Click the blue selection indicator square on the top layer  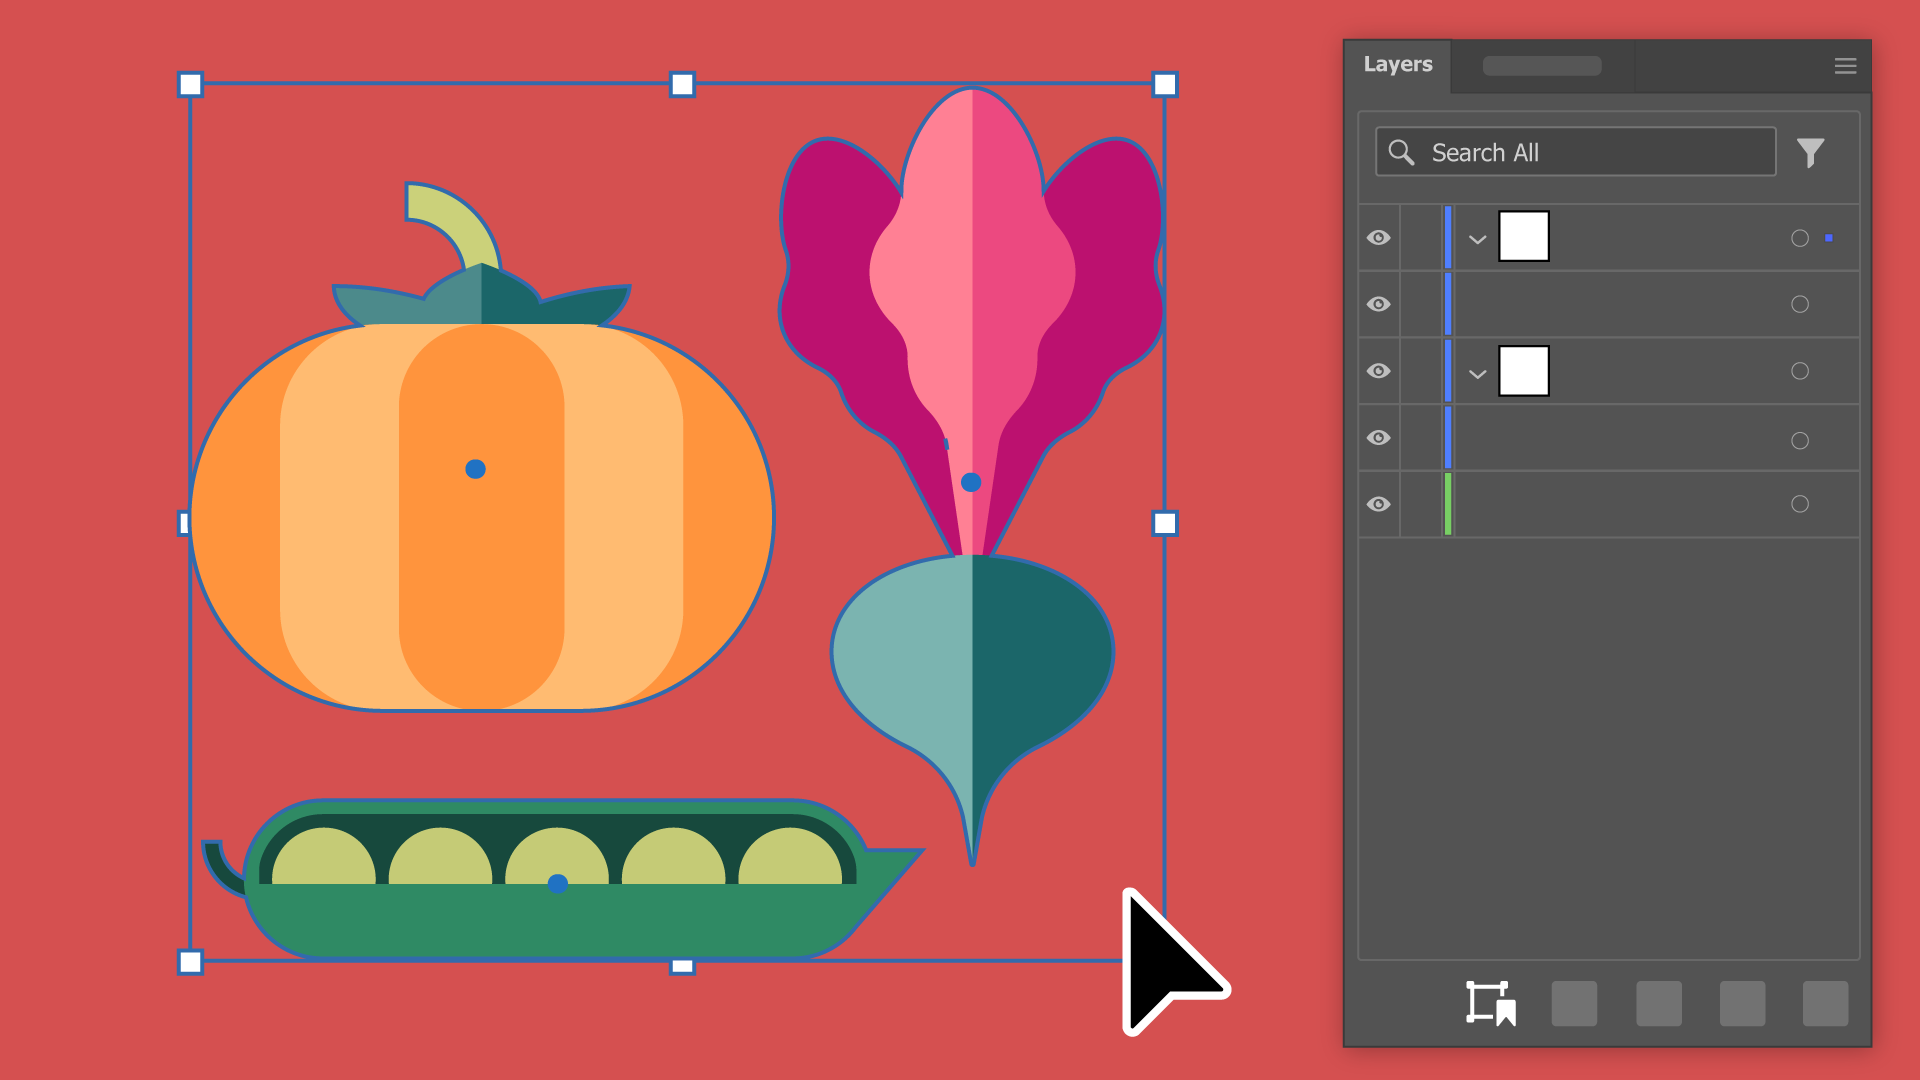click(x=1829, y=238)
